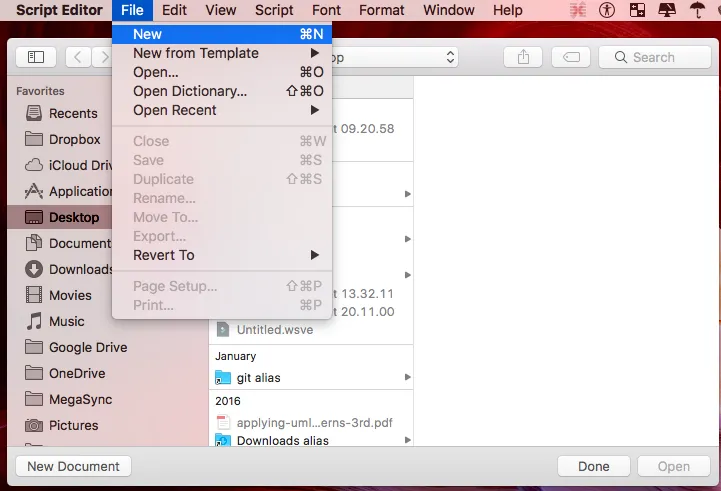
Task: Select the git alias row
Action: [311, 377]
